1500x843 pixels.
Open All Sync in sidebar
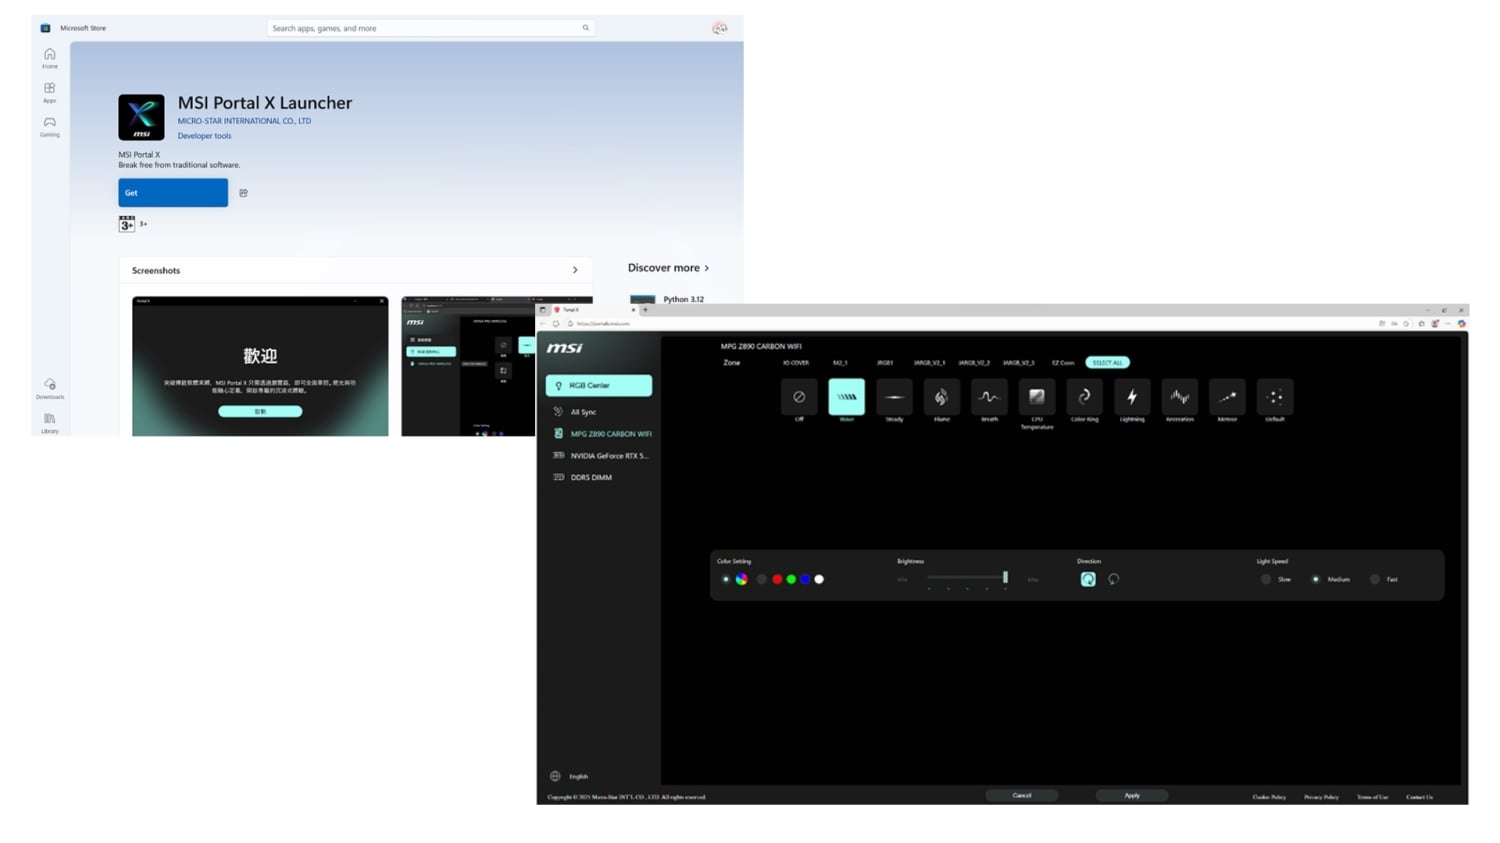coord(583,412)
